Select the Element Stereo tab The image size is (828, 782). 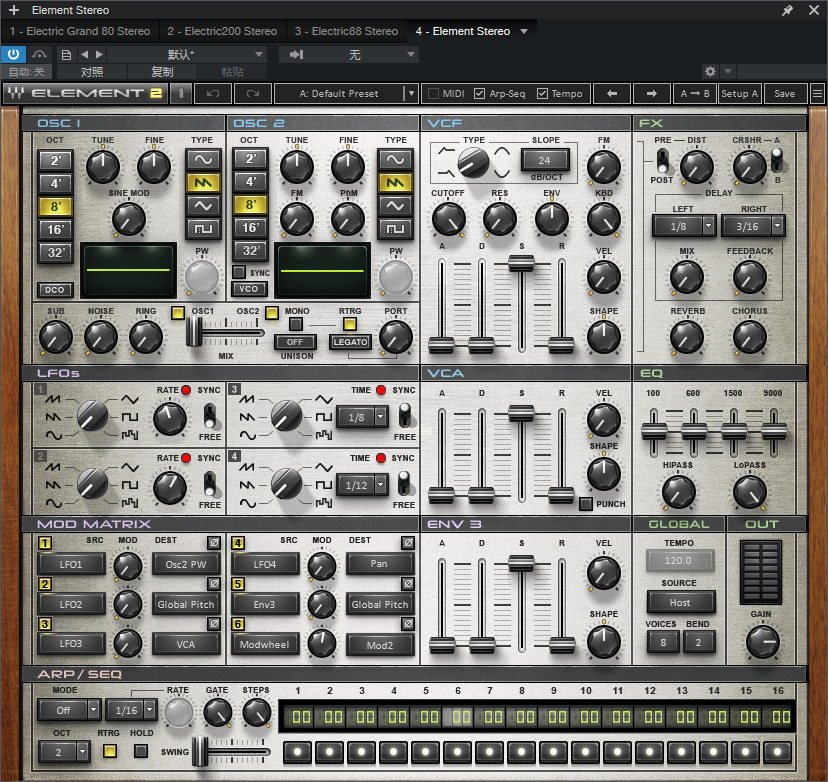(x=463, y=31)
